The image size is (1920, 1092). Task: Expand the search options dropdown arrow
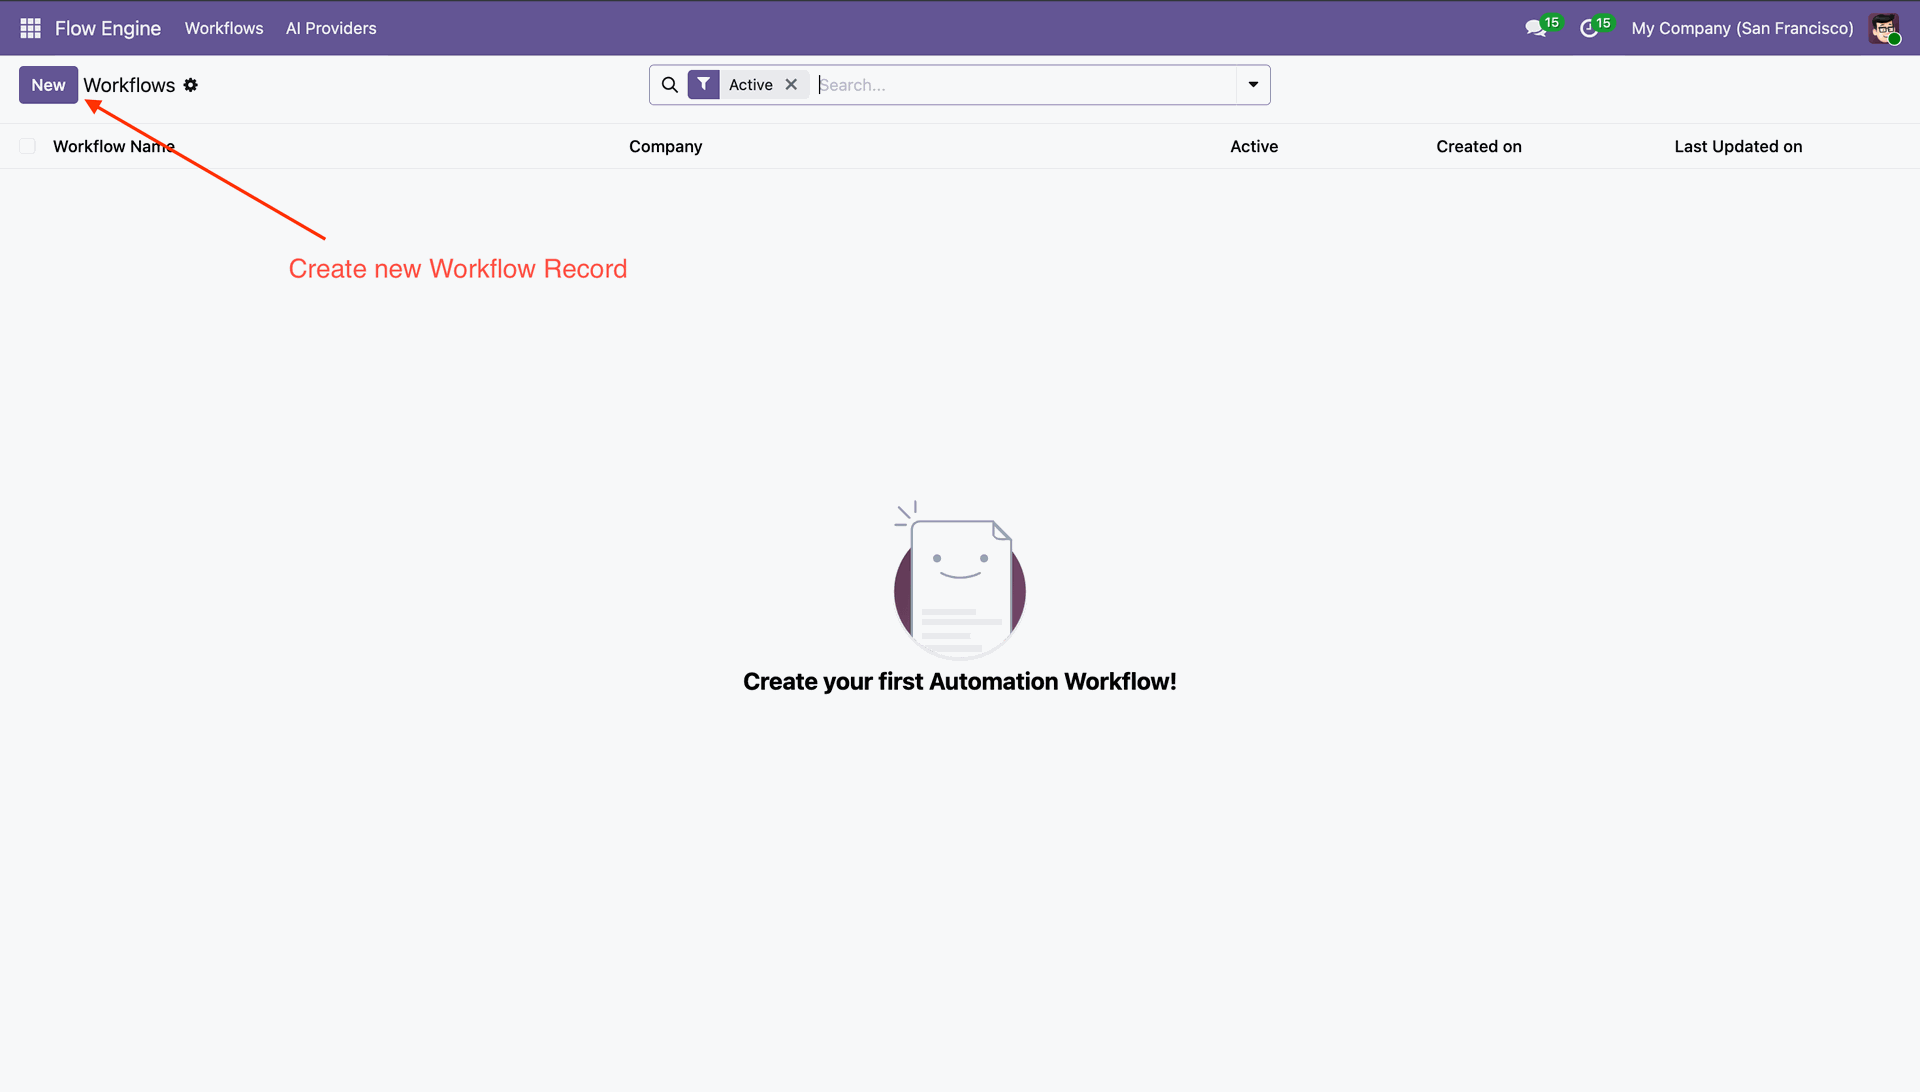pos(1253,85)
